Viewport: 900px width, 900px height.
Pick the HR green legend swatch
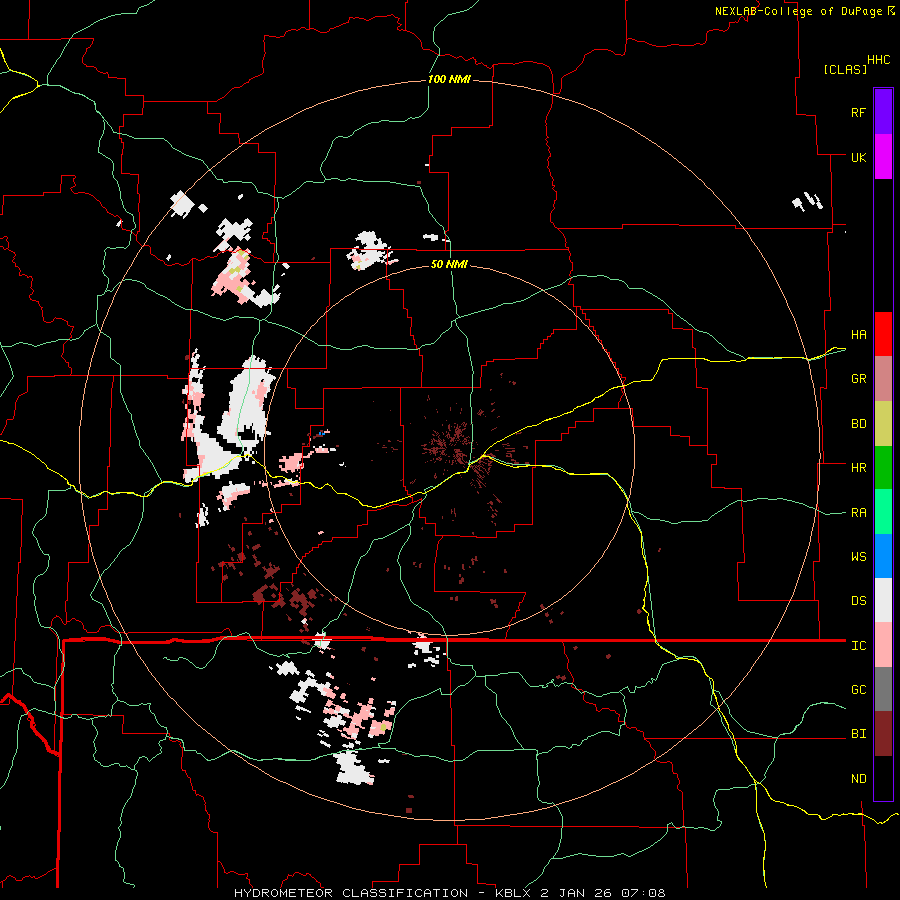pyautogui.click(x=883, y=468)
